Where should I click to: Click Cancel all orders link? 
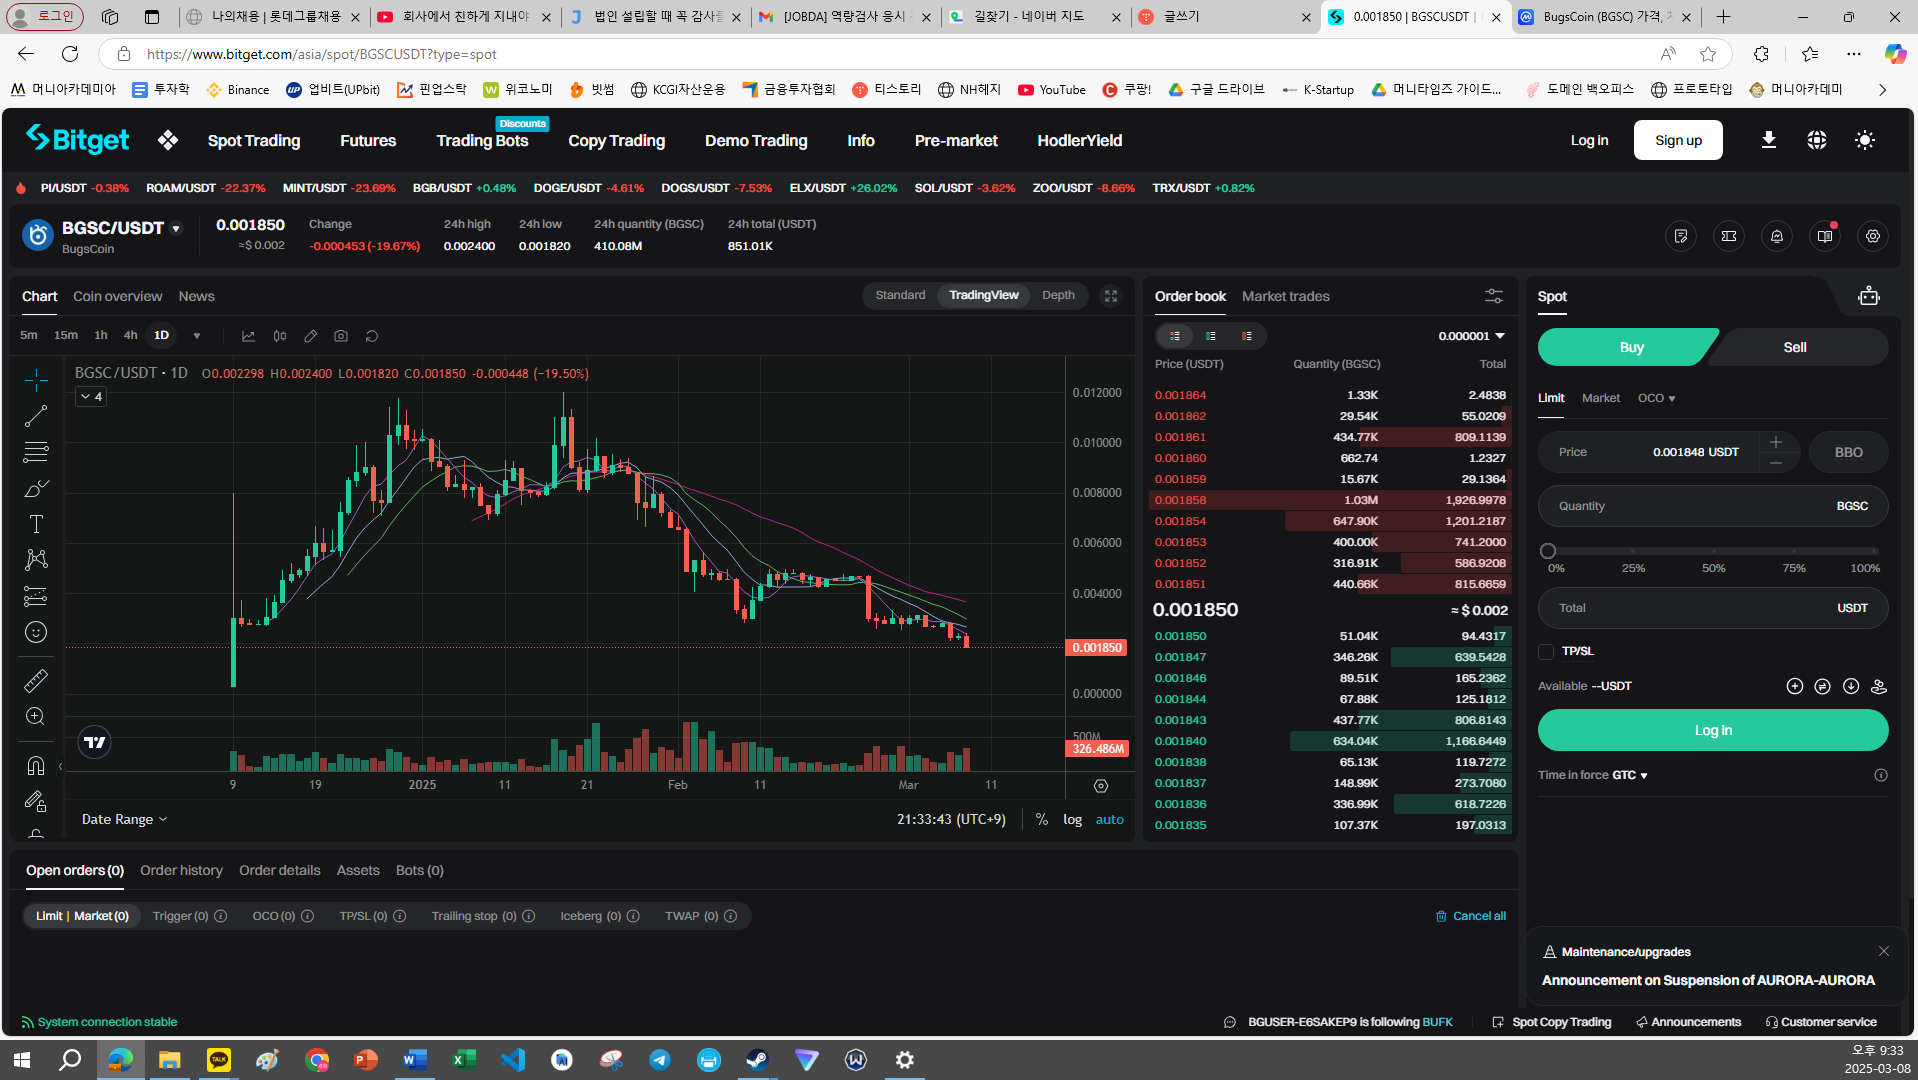tap(1471, 916)
